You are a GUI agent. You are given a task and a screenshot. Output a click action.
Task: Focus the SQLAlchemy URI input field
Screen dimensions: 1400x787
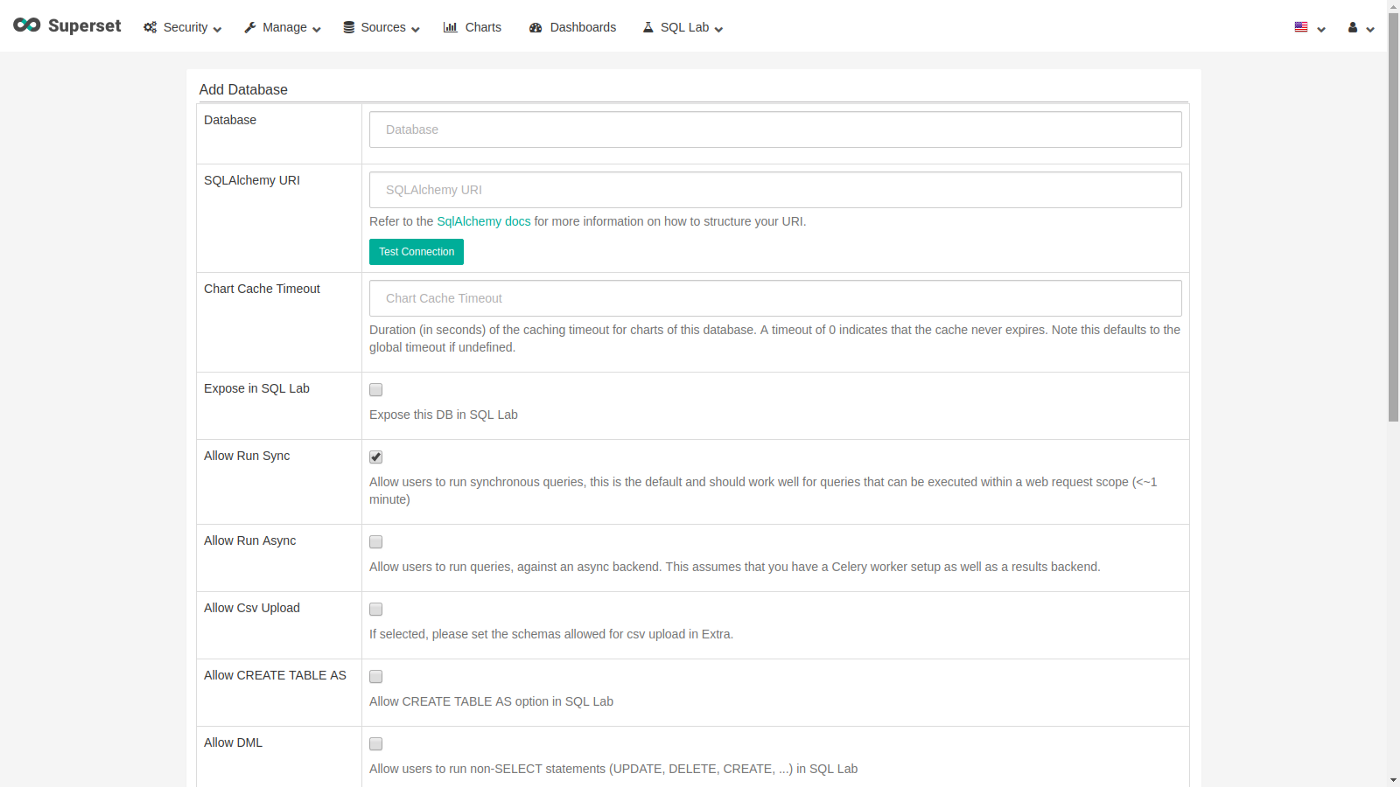775,190
